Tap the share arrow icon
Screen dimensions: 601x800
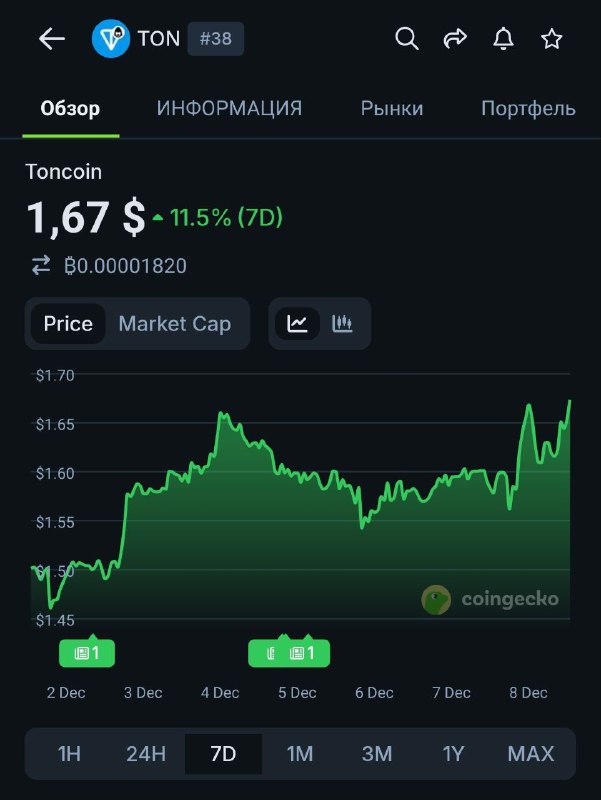coord(455,39)
